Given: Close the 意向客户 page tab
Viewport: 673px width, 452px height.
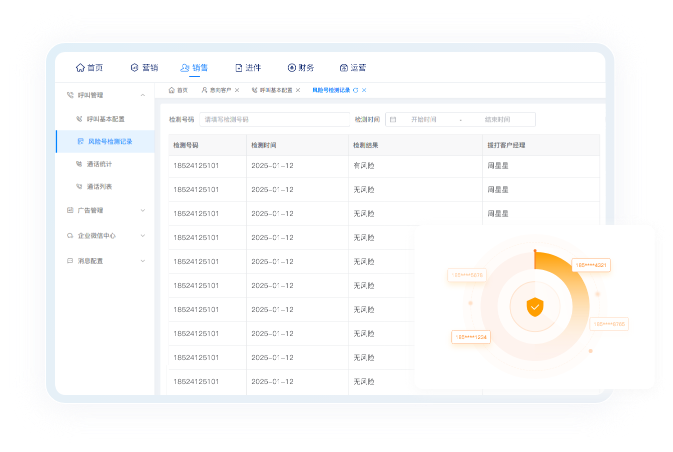Looking at the screenshot, I should coord(237,90).
